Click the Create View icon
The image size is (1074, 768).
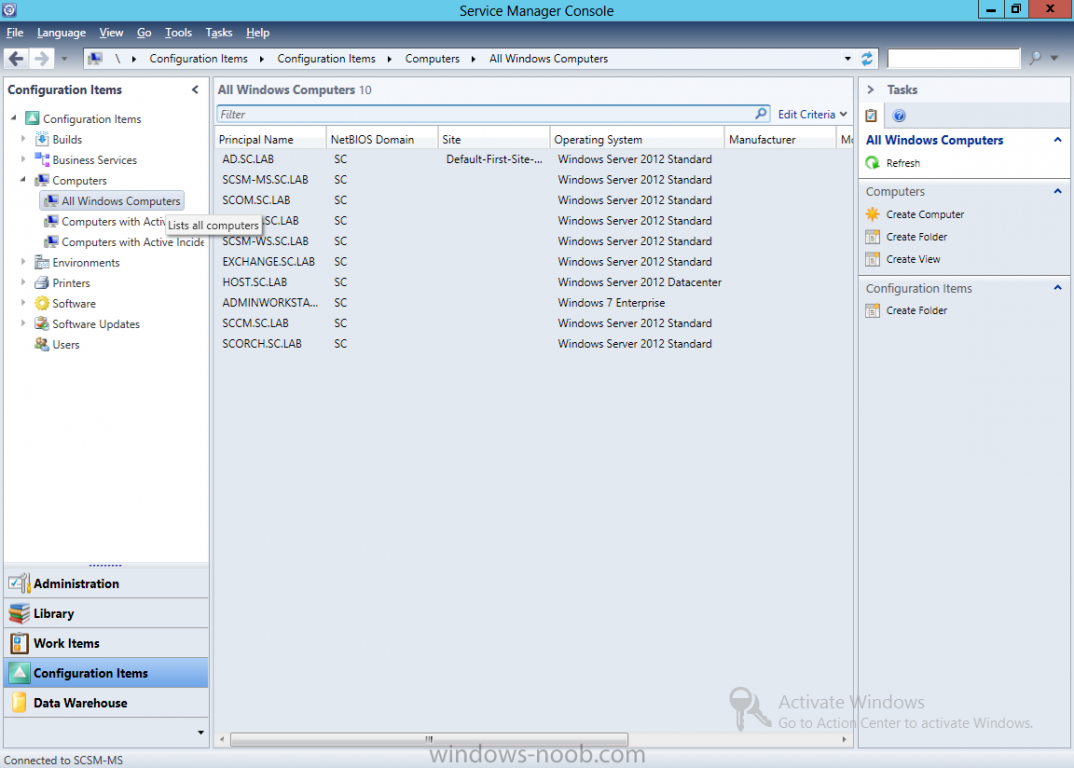873,259
